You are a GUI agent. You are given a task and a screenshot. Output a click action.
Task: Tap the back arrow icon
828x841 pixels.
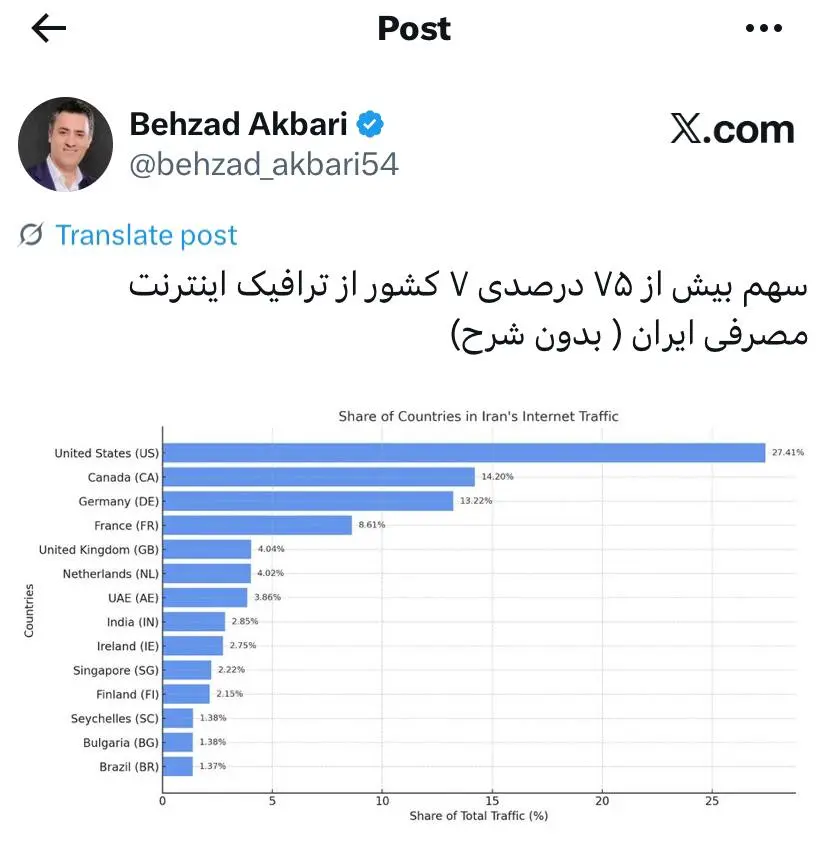coord(49,28)
